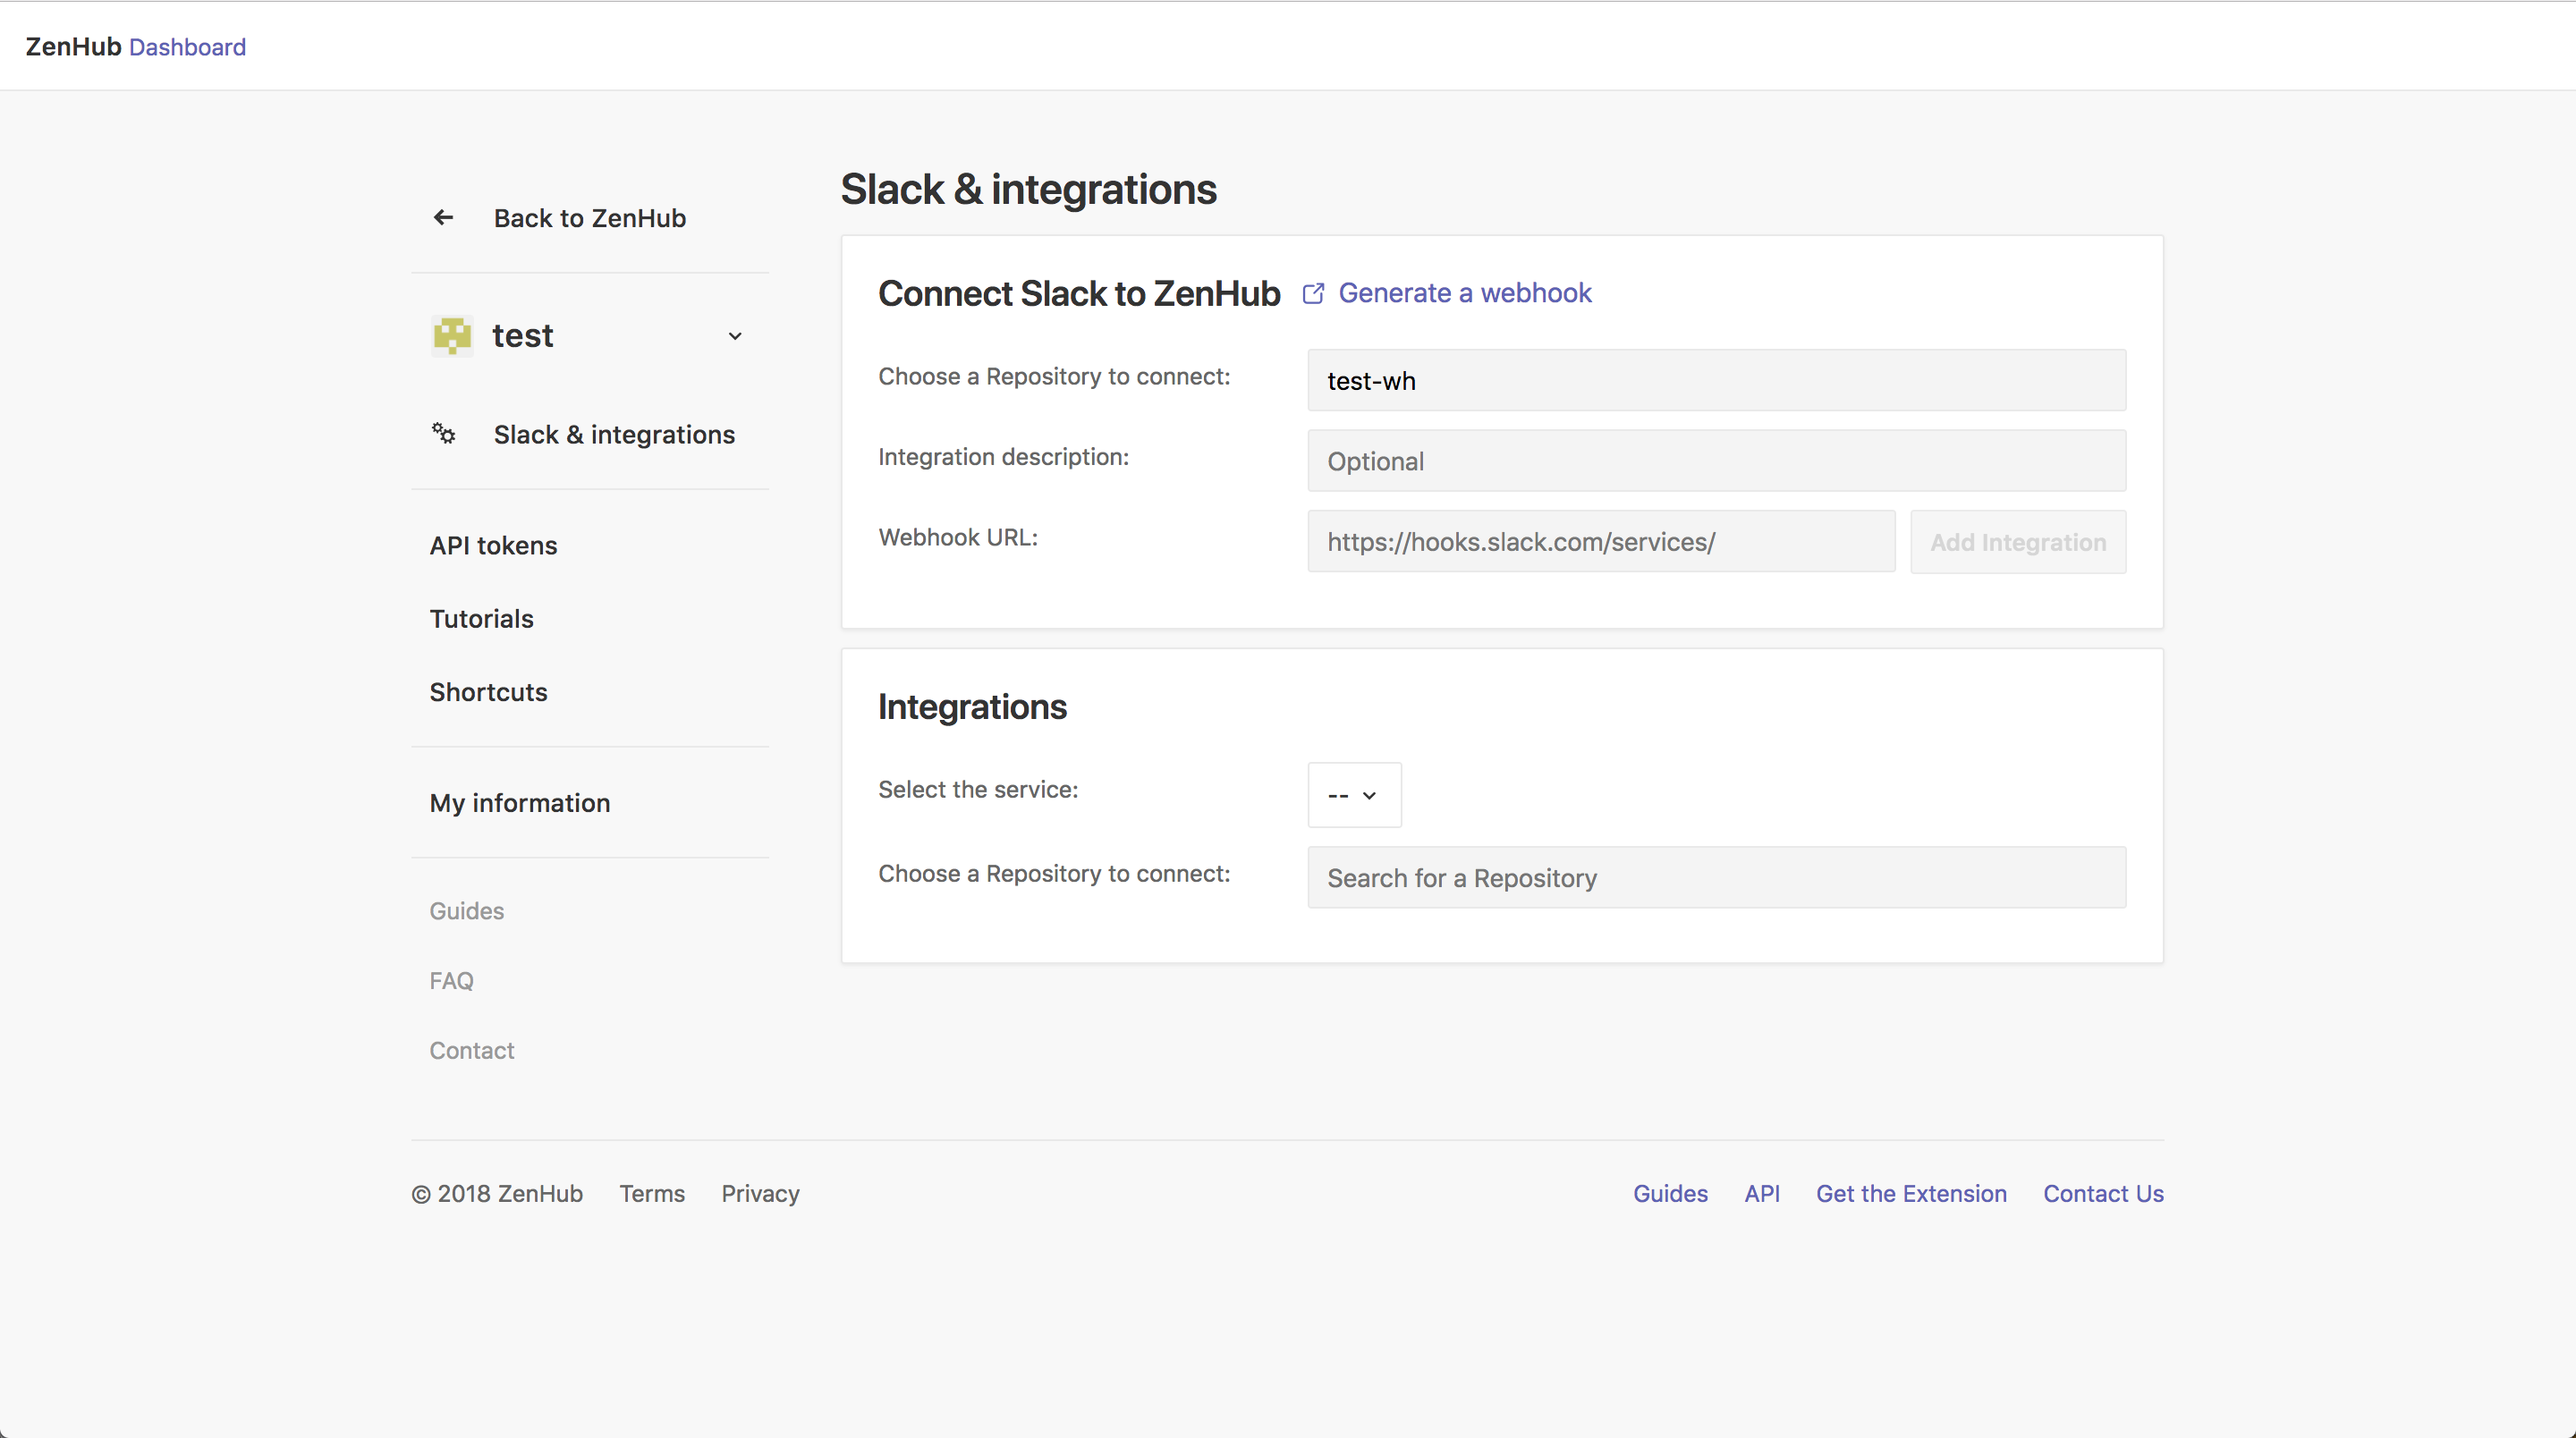Open the API tokens section
The width and height of the screenshot is (2576, 1438).
point(493,545)
